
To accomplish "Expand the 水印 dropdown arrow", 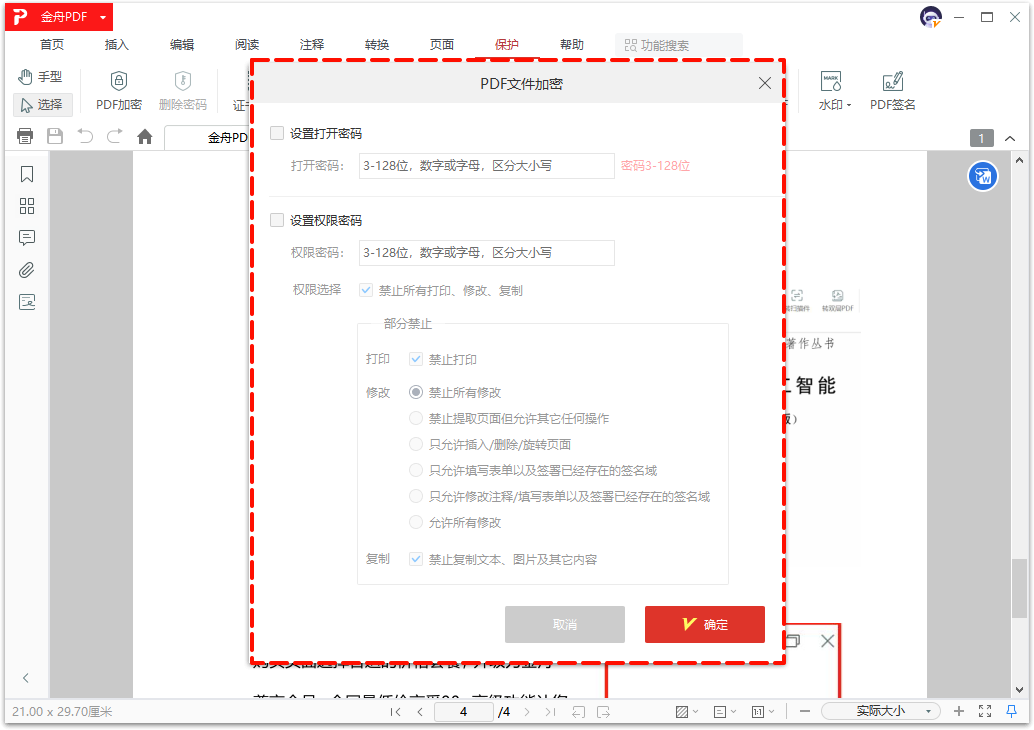I will (849, 106).
